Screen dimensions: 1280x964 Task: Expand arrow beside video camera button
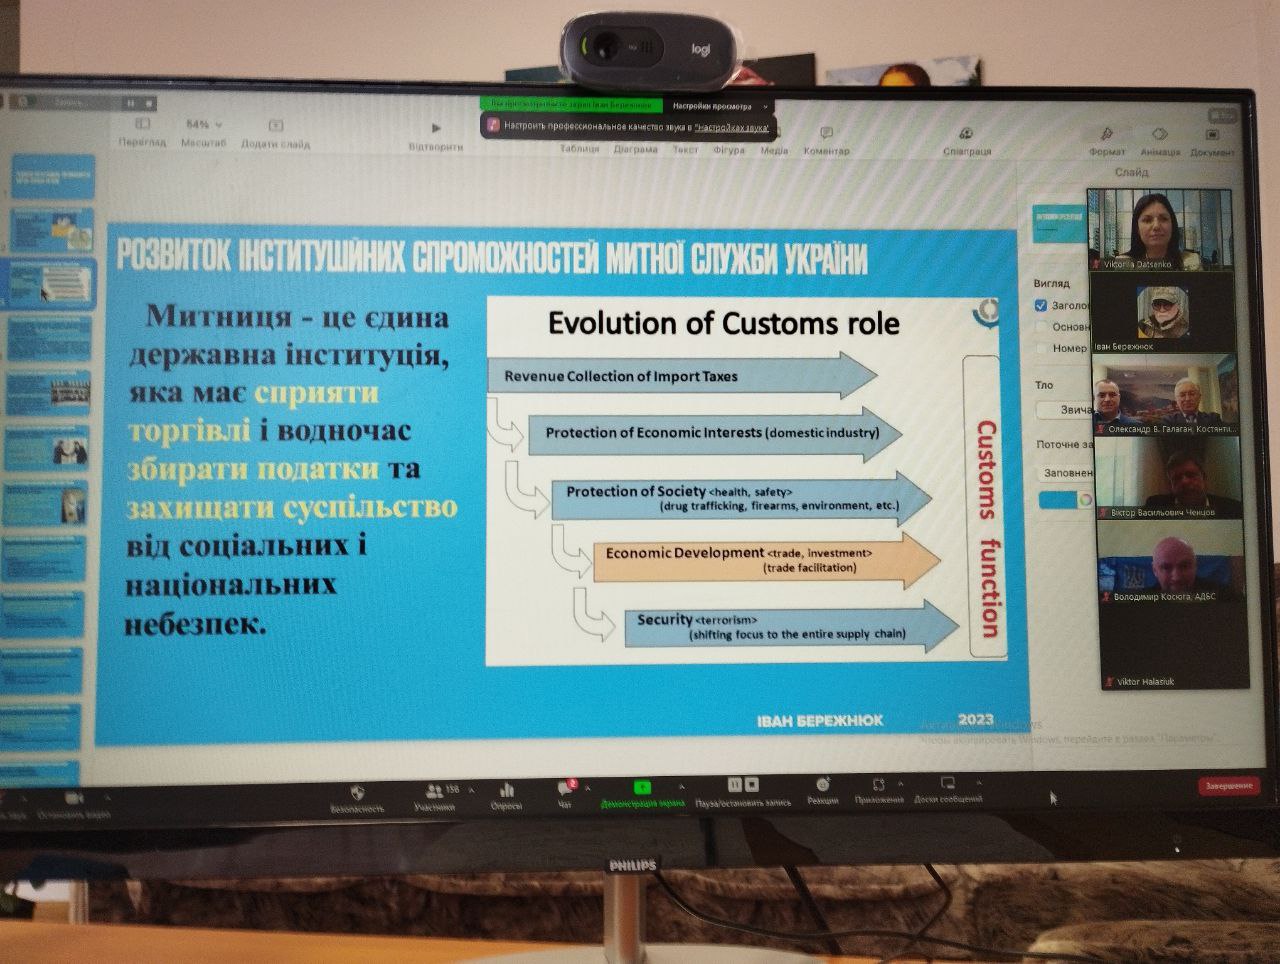107,797
